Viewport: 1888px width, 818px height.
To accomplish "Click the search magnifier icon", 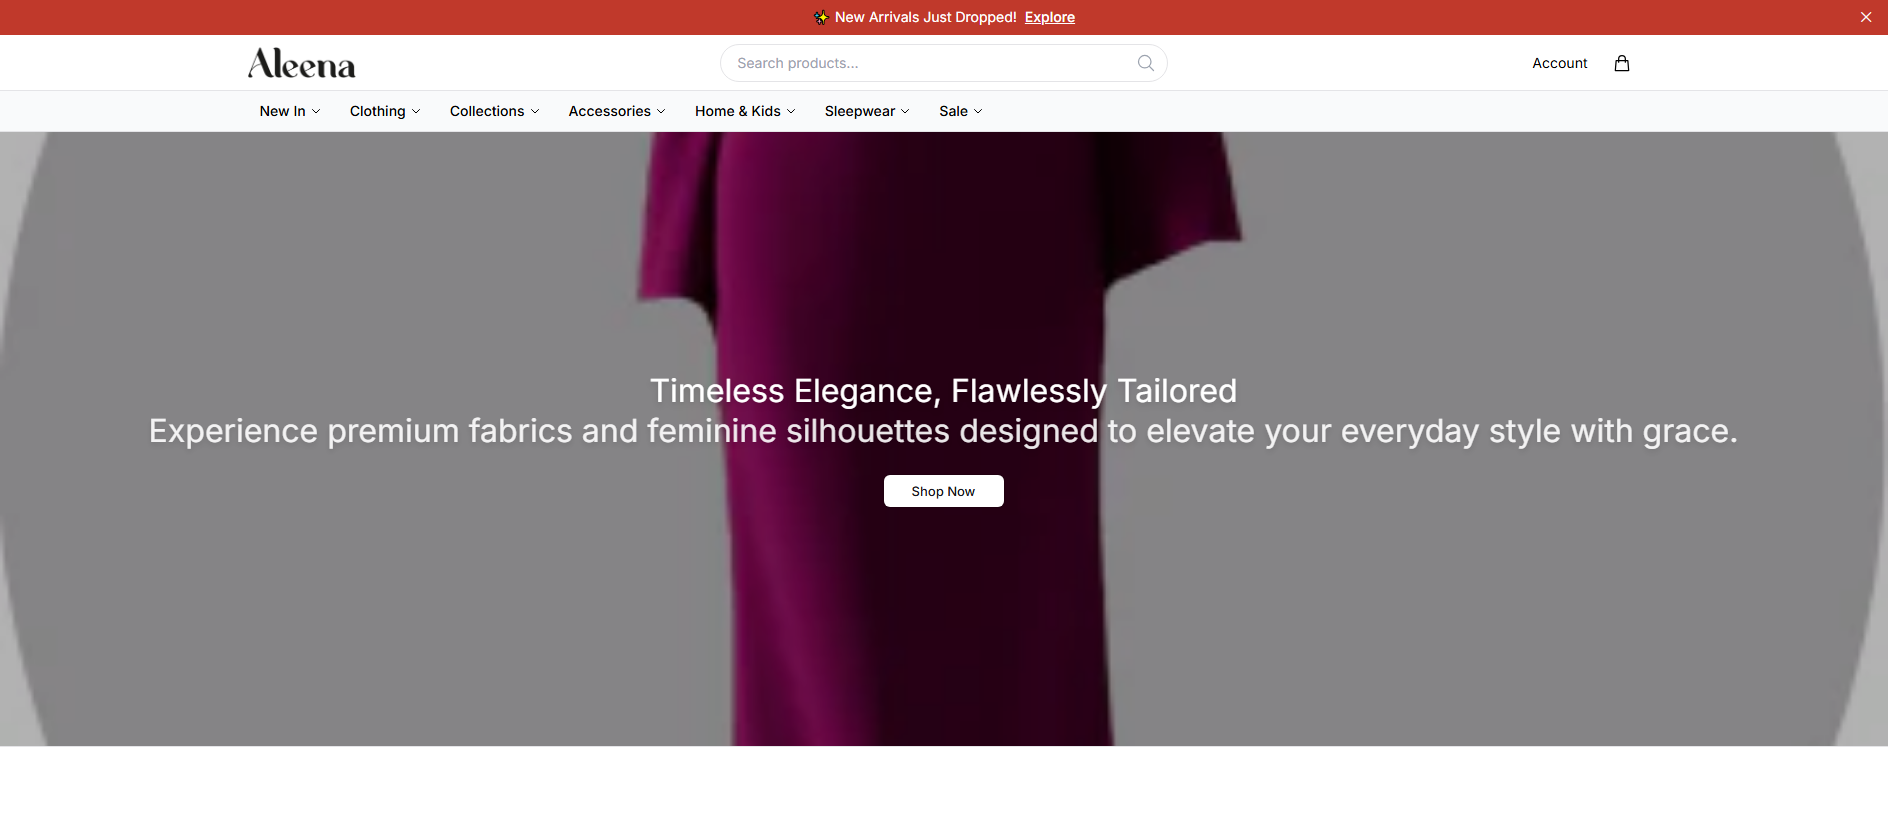I will pyautogui.click(x=1146, y=63).
